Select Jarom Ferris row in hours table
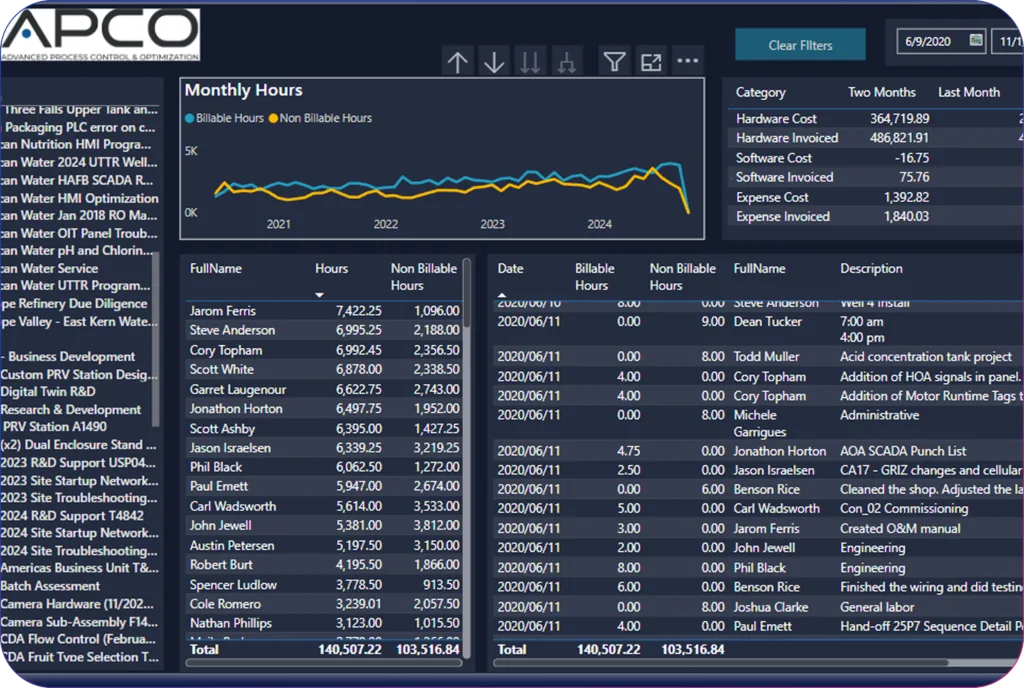Viewport: 1024px width, 688px height. click(x=222, y=311)
